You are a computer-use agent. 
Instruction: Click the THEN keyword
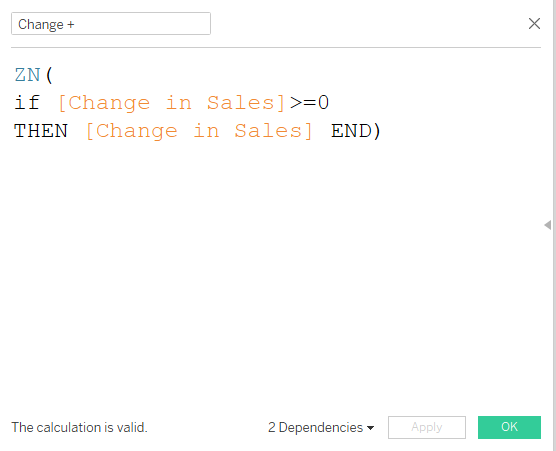41,131
